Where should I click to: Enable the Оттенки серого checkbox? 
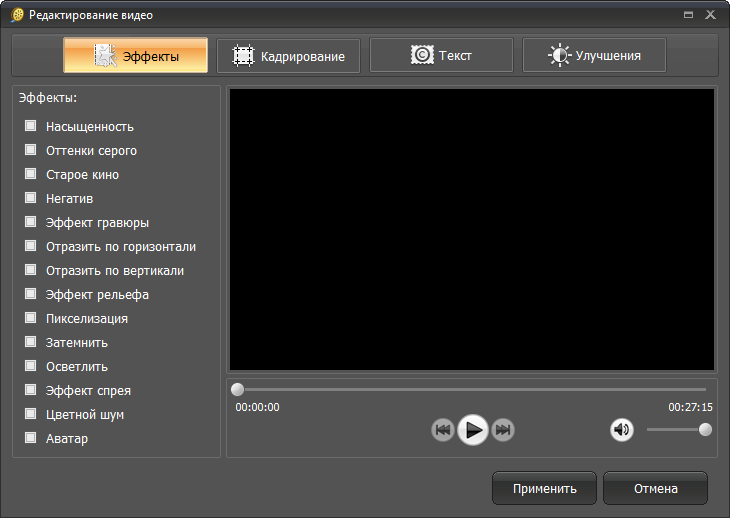tap(31, 150)
